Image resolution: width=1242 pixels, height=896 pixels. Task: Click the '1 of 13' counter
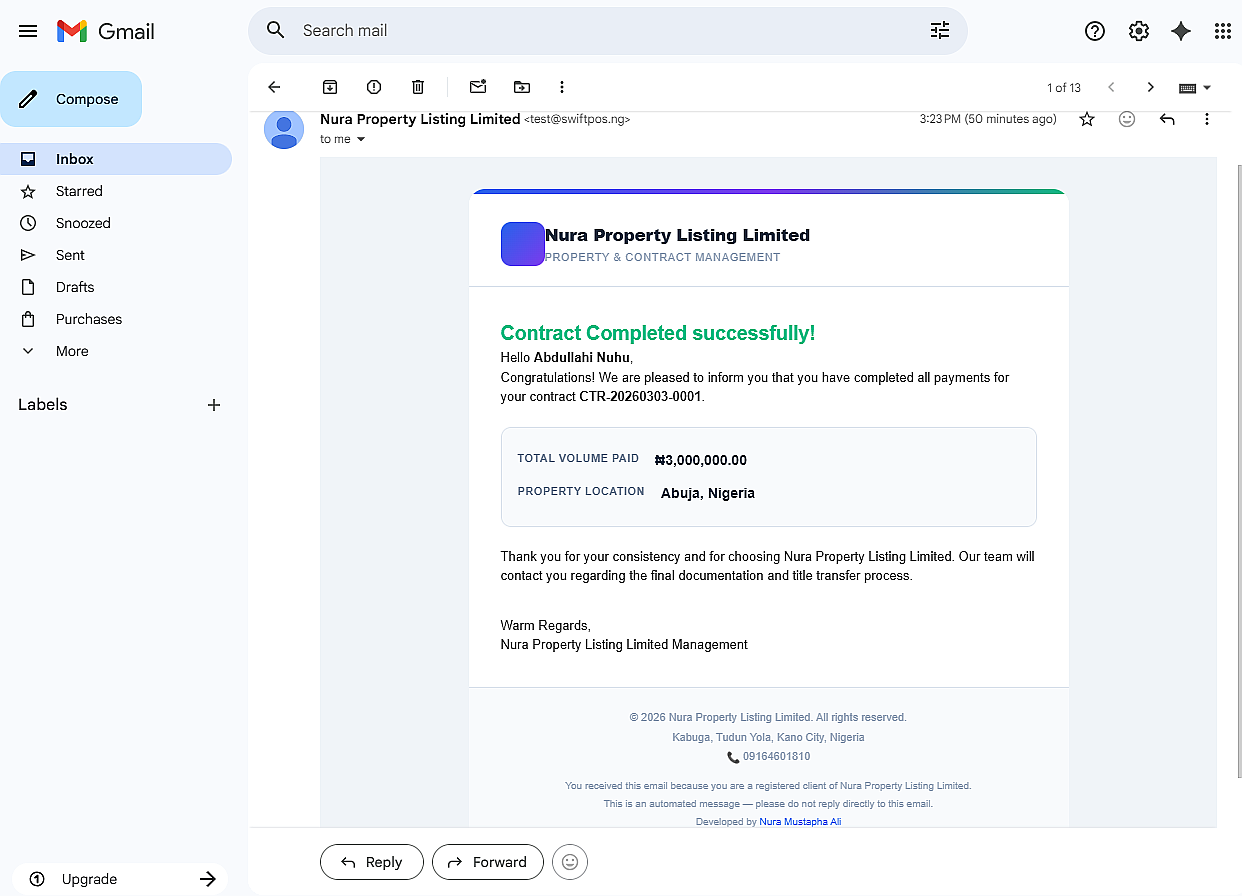tap(1064, 88)
